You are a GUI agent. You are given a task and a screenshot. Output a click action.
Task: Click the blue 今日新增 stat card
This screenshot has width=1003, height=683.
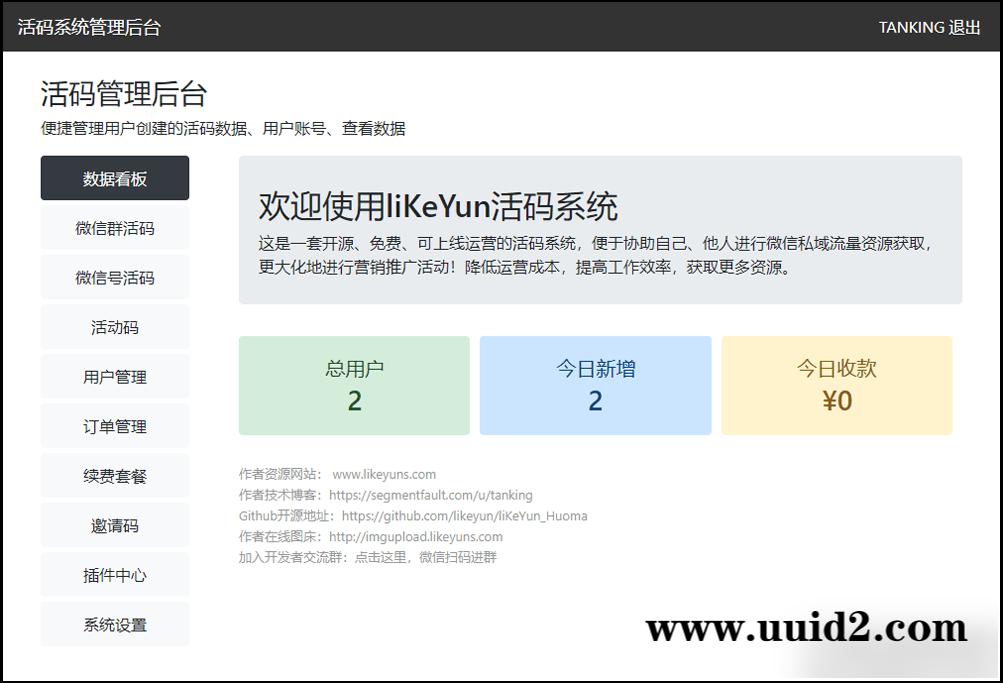595,386
